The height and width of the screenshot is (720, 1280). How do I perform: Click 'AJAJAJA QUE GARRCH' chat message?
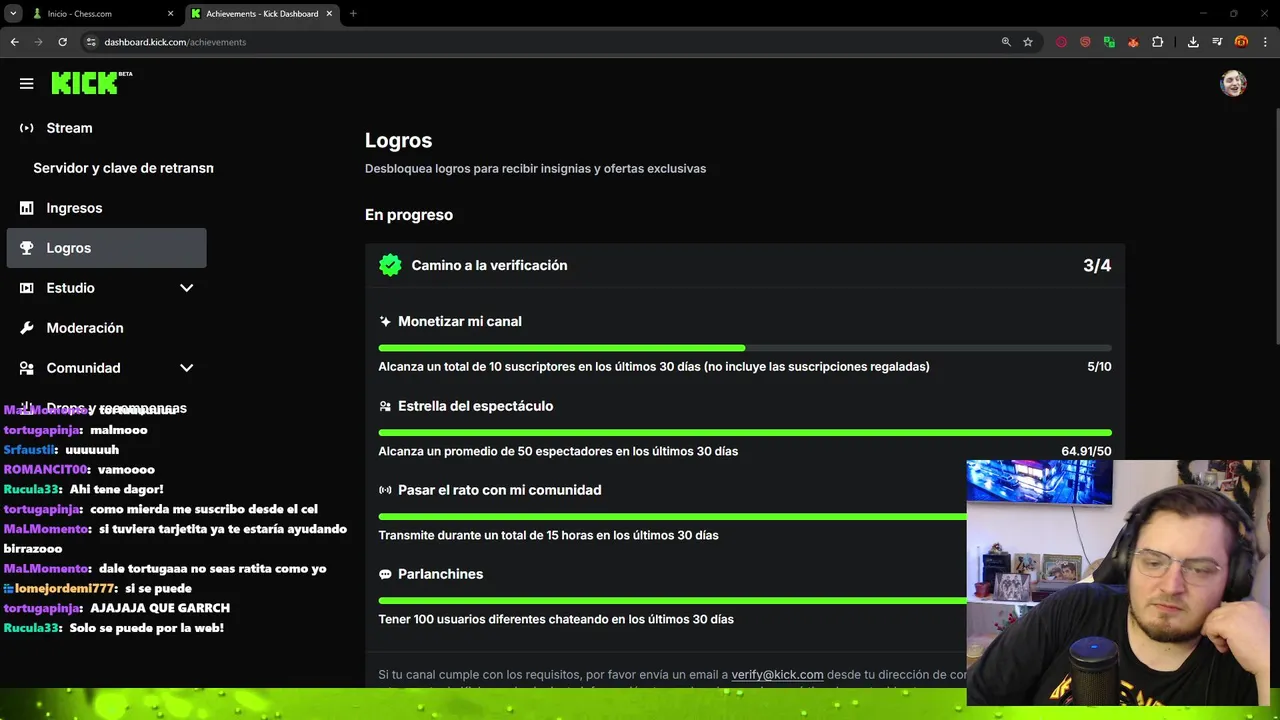(160, 608)
